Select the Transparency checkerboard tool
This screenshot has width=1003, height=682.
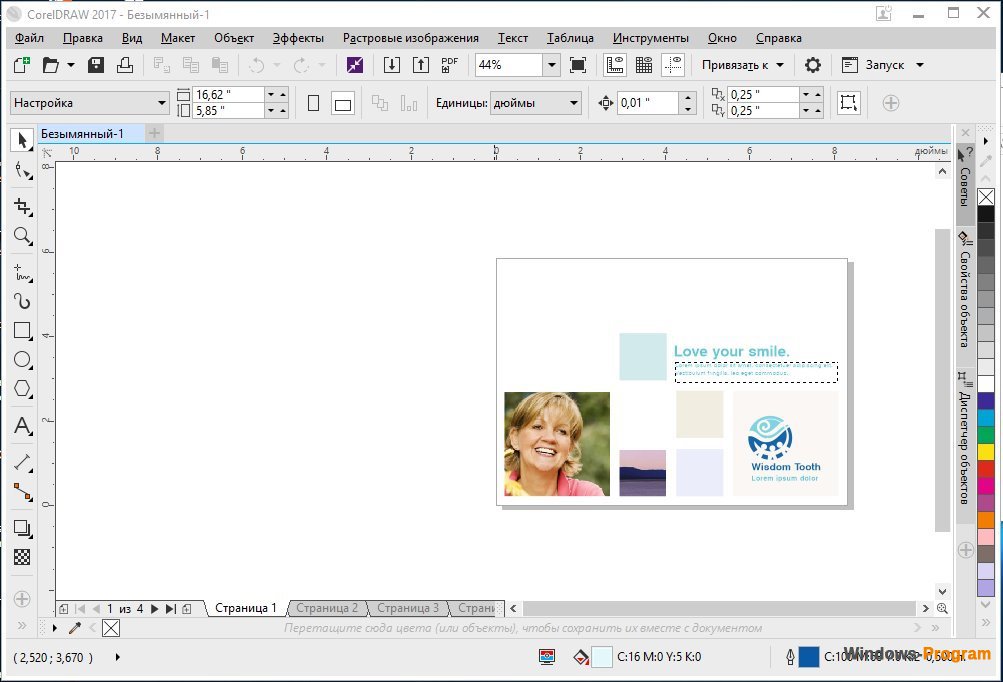22,557
